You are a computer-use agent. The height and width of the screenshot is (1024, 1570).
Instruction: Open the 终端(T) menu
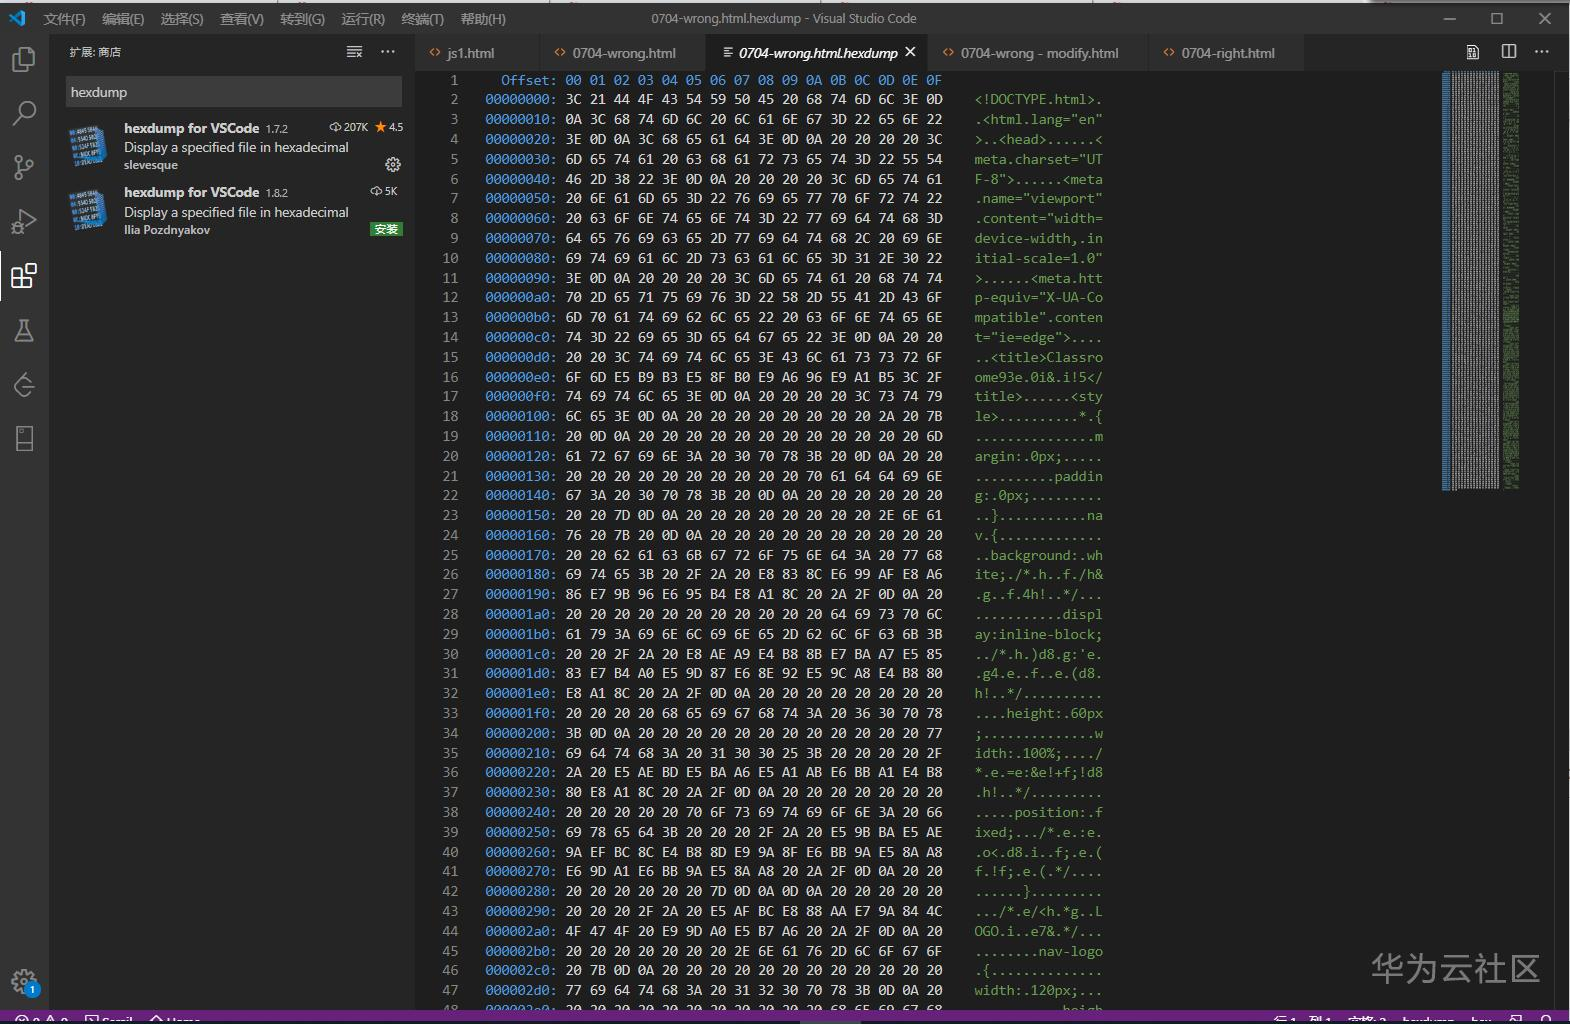click(422, 19)
